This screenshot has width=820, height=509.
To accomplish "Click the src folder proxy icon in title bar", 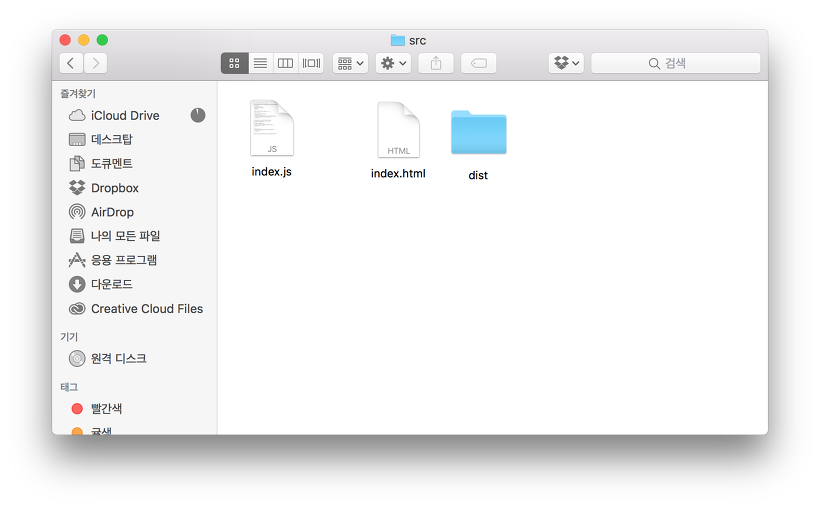I will [398, 40].
